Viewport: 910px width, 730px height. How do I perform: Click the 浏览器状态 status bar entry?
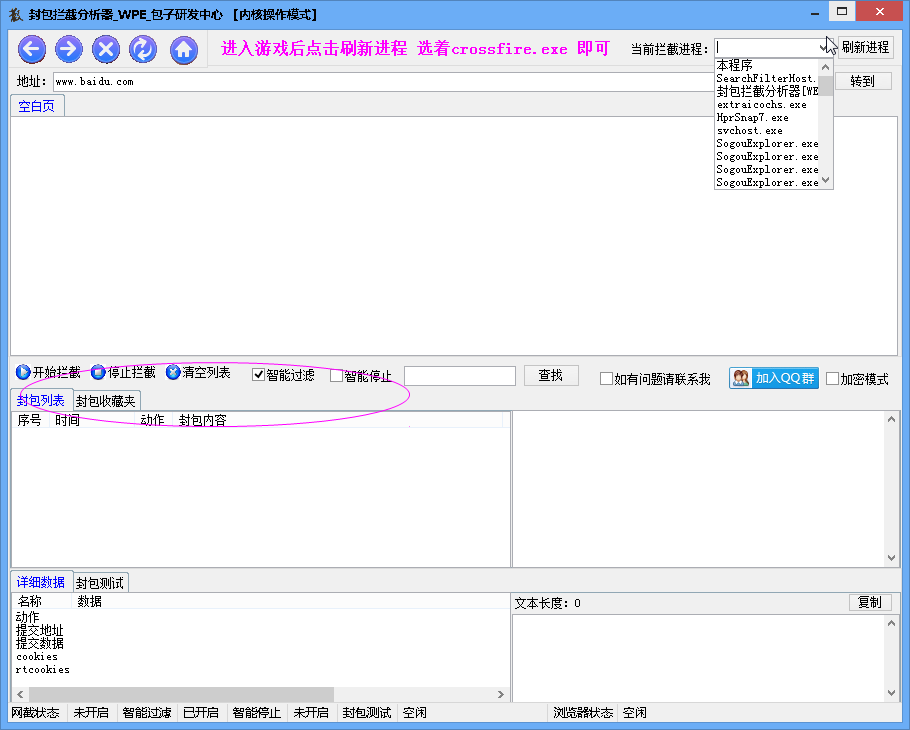pyautogui.click(x=583, y=713)
